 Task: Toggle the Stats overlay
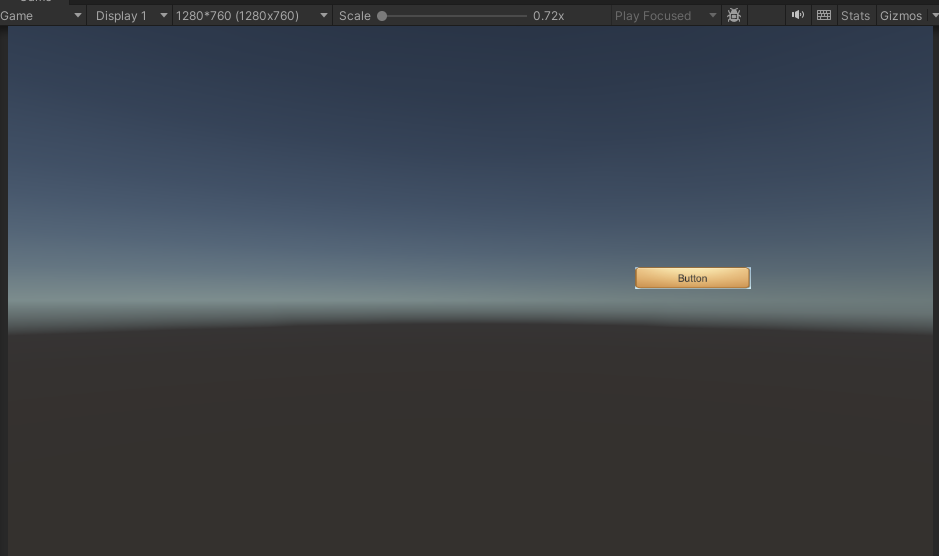(855, 15)
